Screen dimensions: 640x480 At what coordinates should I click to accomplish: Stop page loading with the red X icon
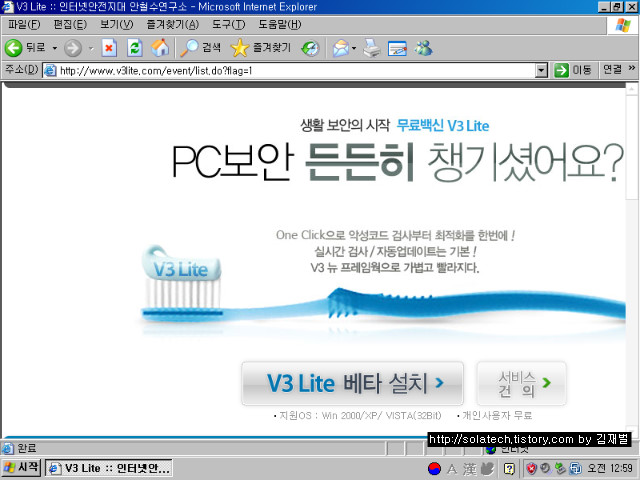[109, 48]
